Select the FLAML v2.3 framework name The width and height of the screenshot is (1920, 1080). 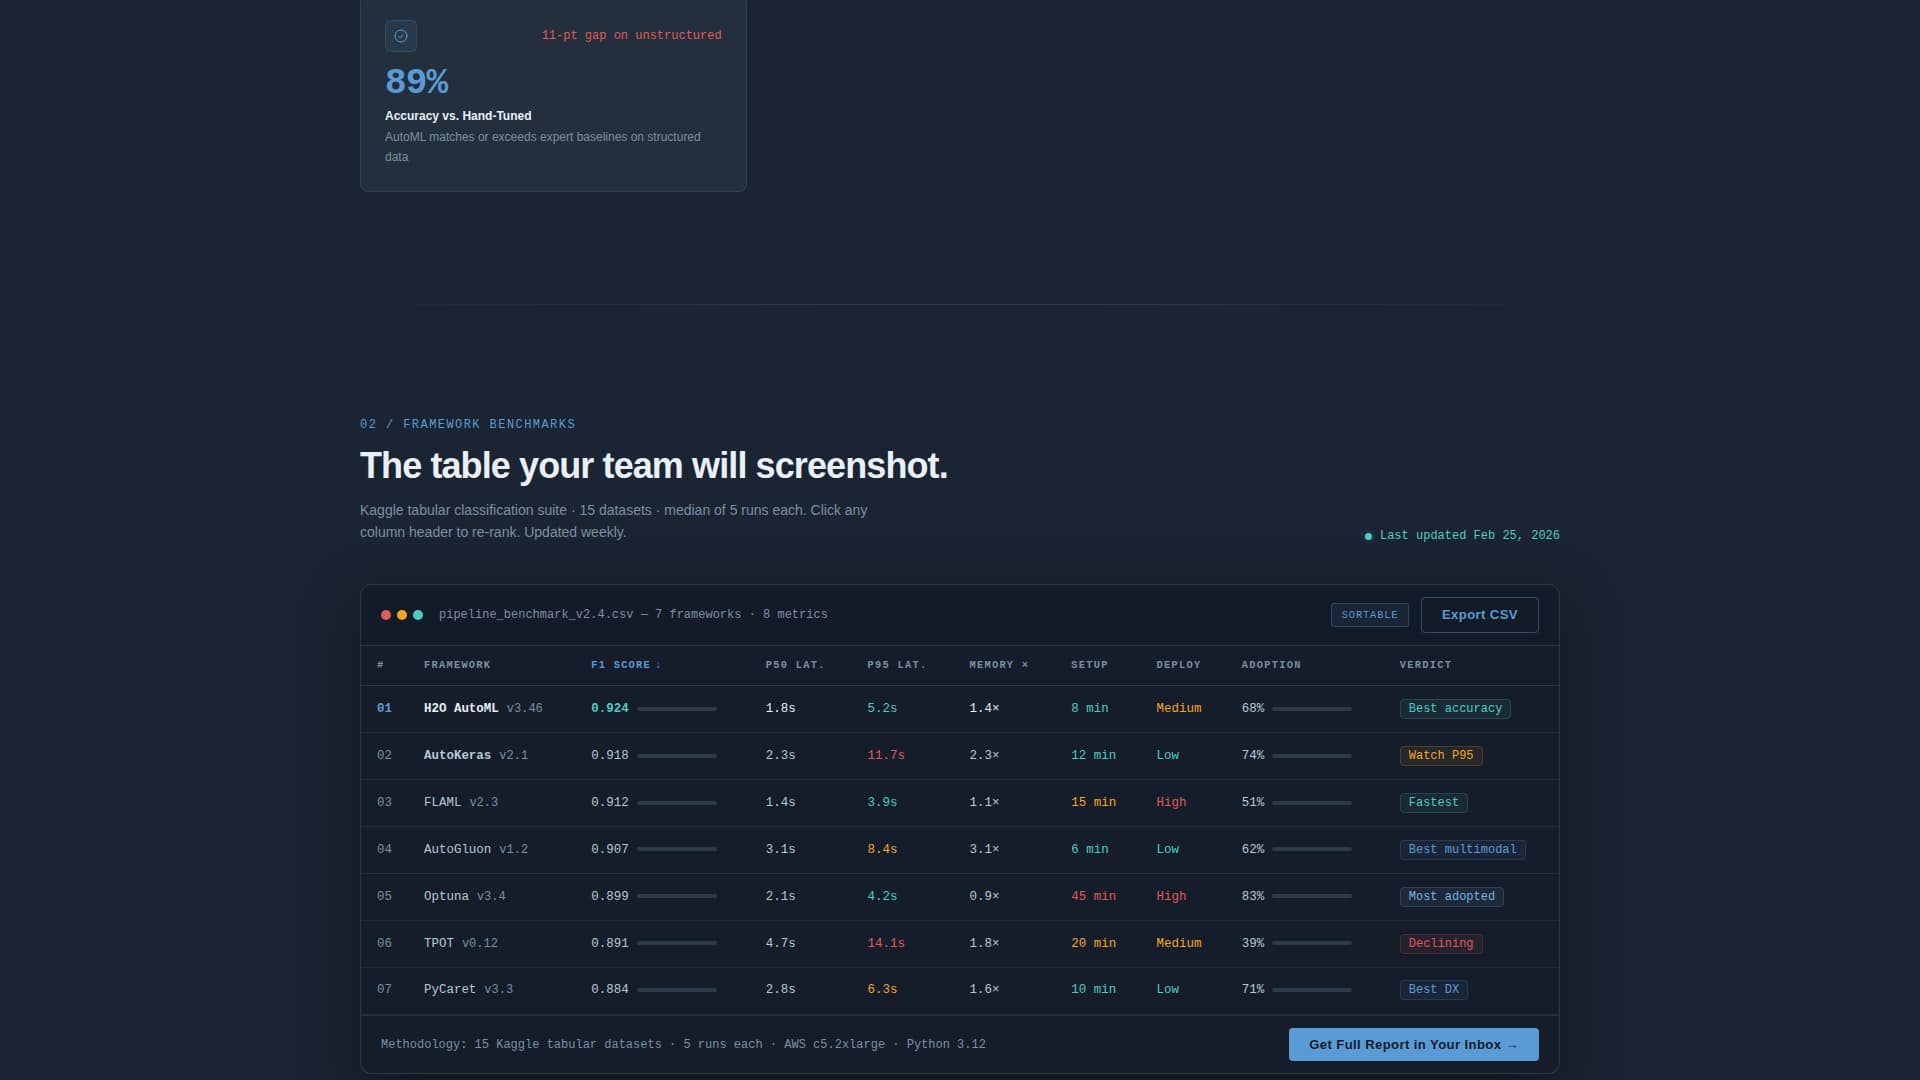(x=461, y=803)
